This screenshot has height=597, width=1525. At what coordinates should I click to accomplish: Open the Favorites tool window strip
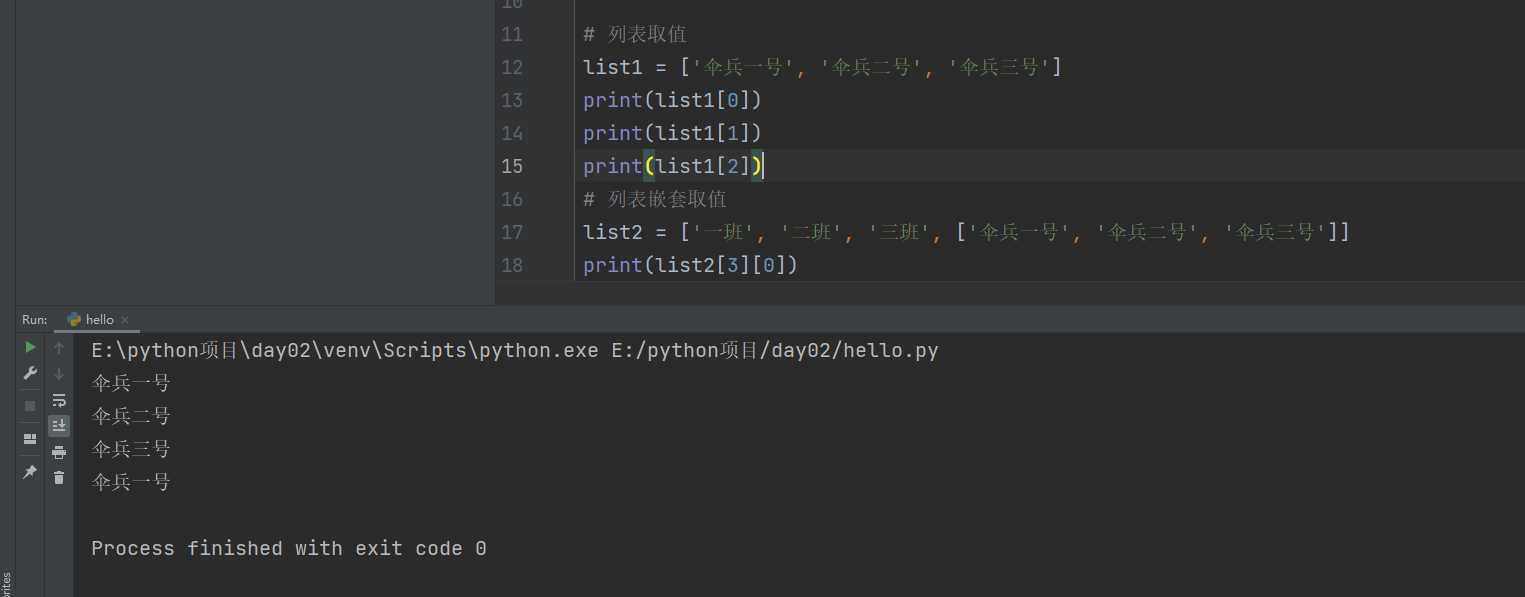click(6, 582)
